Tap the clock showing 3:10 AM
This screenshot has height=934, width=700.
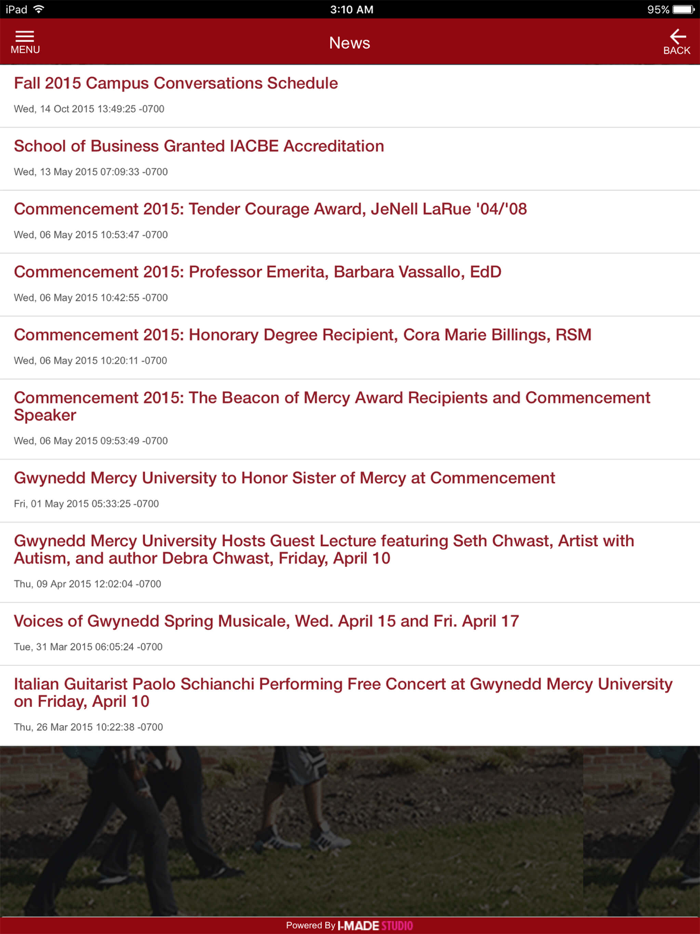click(x=349, y=9)
